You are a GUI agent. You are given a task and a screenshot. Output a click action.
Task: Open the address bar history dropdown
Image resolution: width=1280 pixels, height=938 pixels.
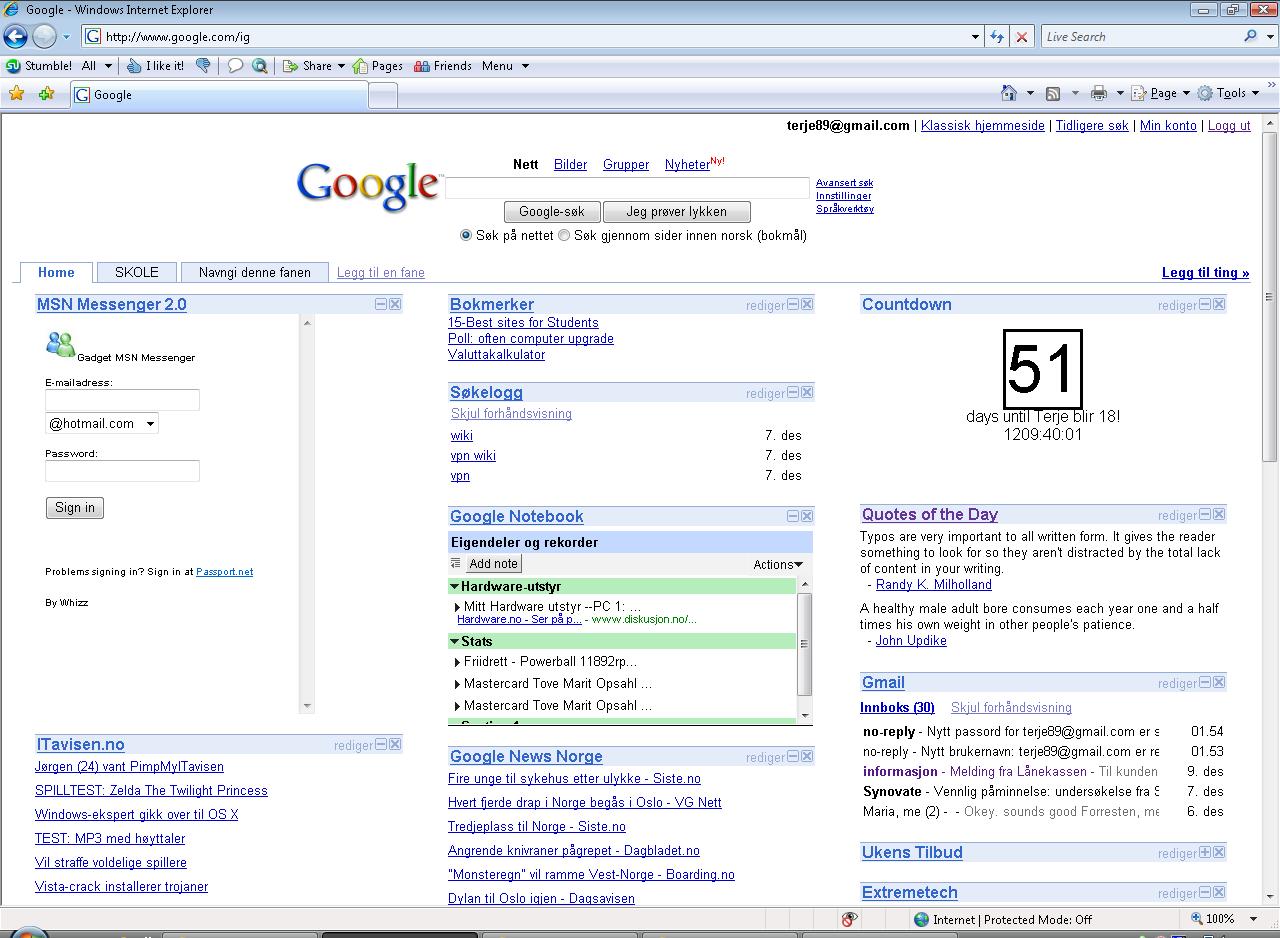976,37
